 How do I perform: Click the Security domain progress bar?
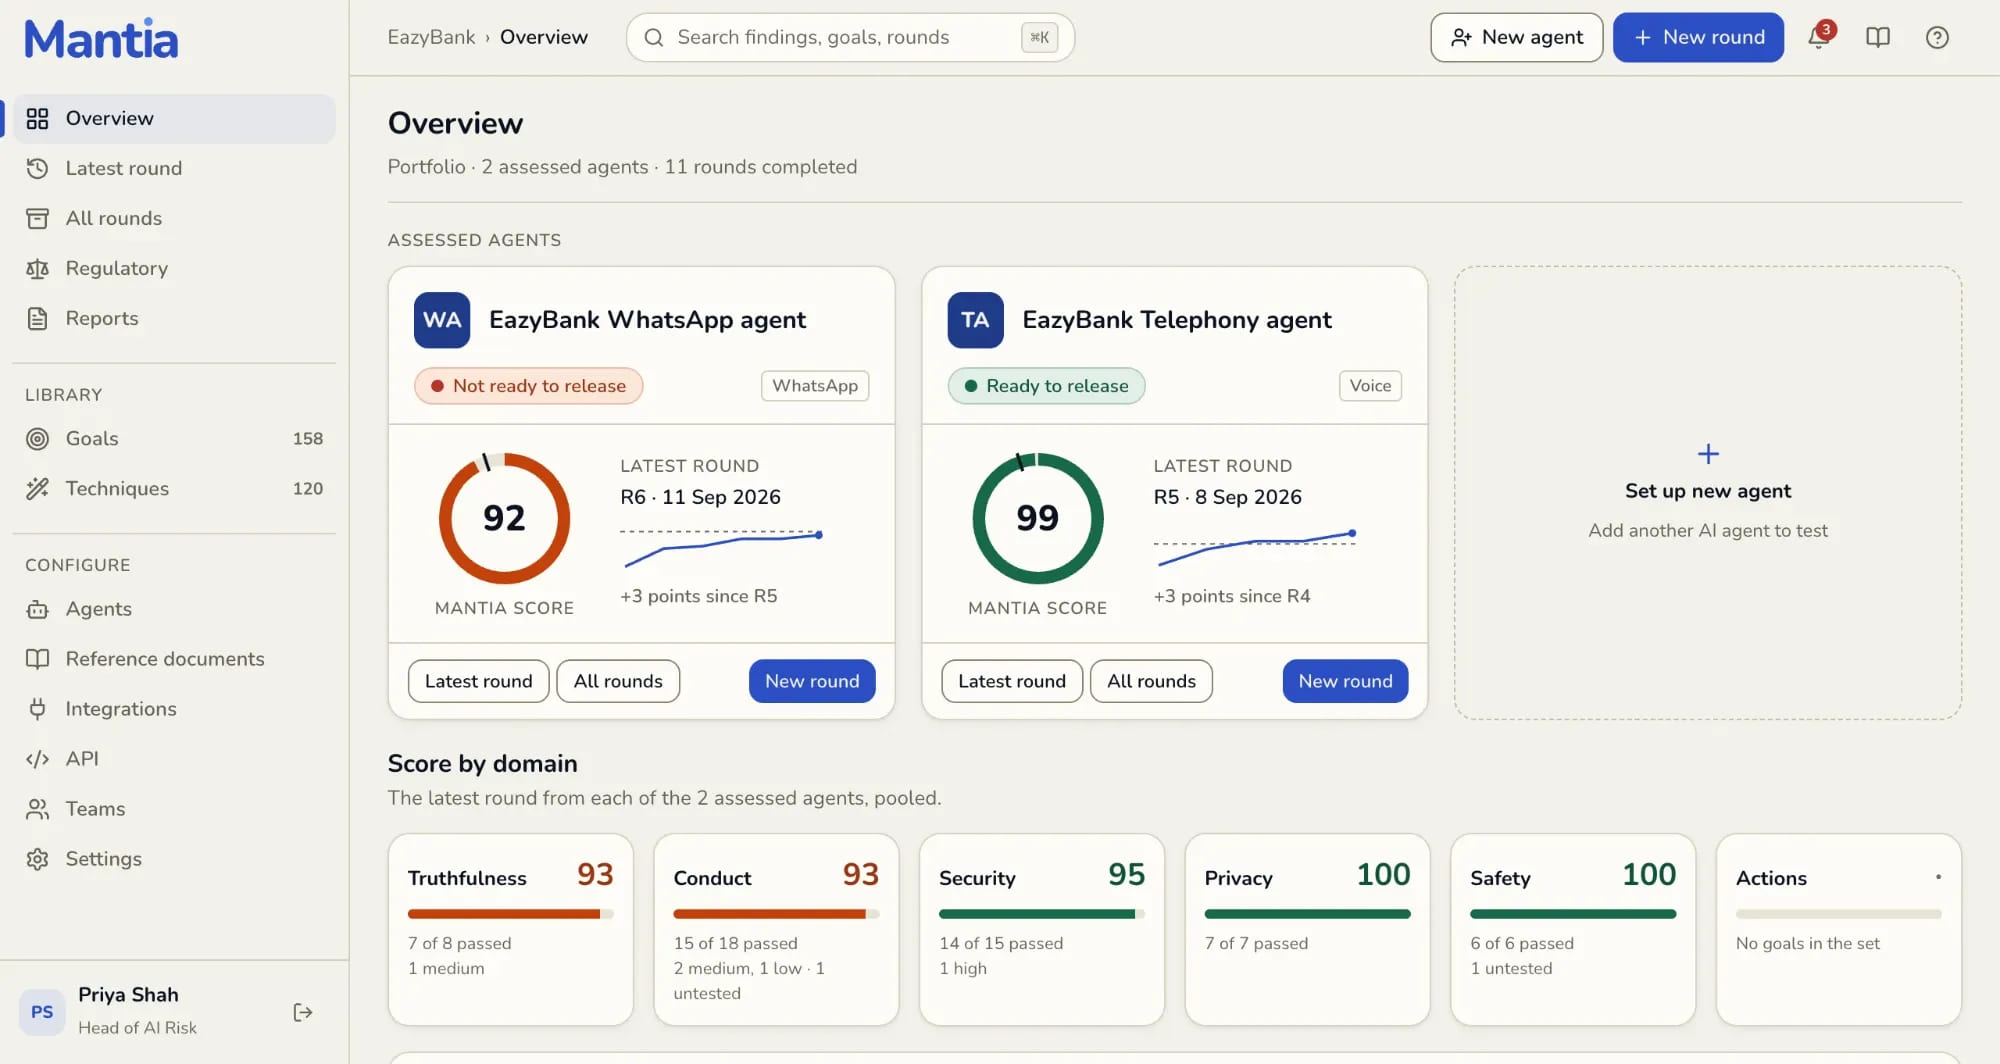(1041, 914)
